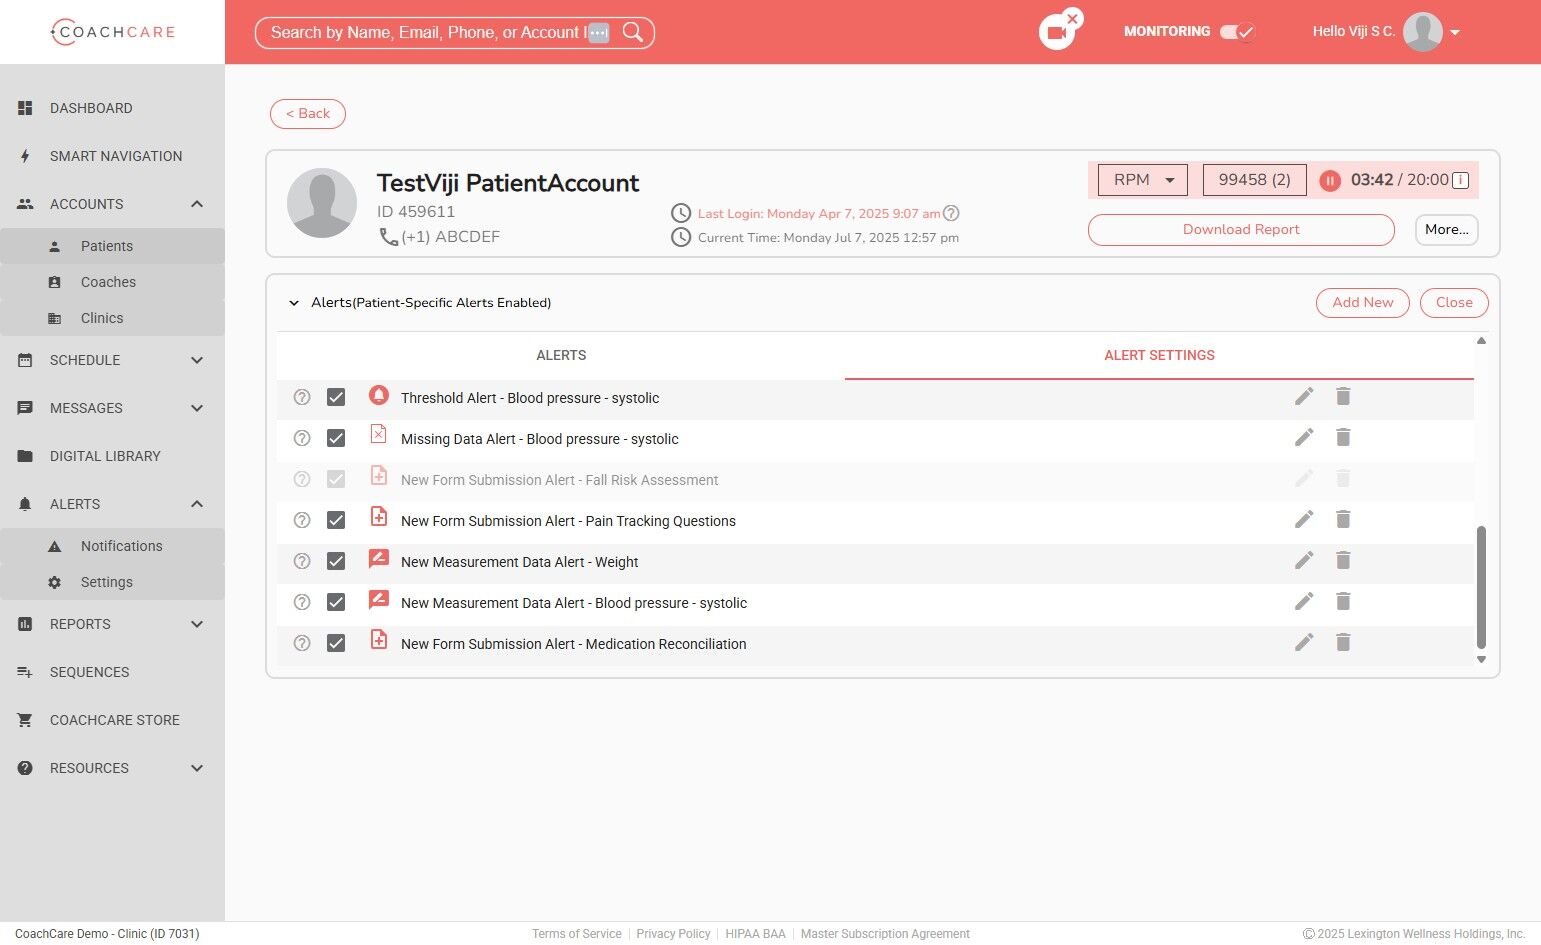1541x945 pixels.
Task: Click Download Report
Action: pos(1241,230)
